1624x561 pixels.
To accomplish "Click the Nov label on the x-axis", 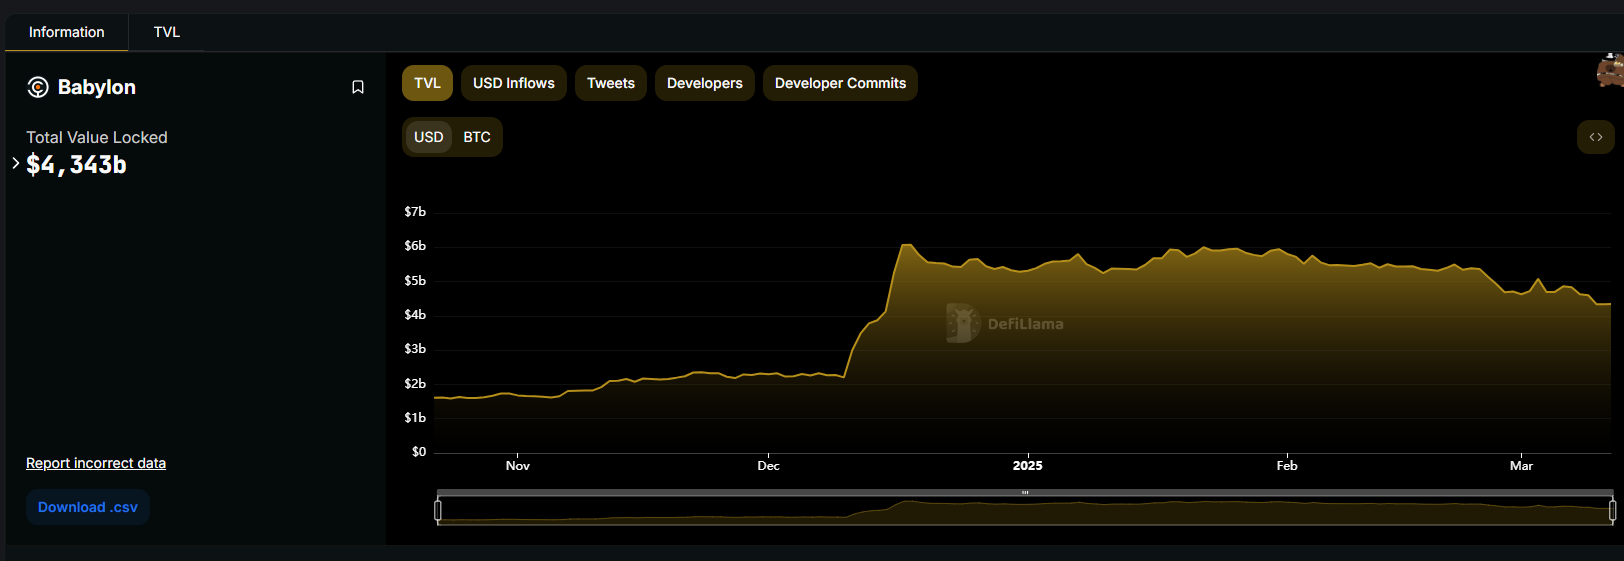I will [518, 466].
